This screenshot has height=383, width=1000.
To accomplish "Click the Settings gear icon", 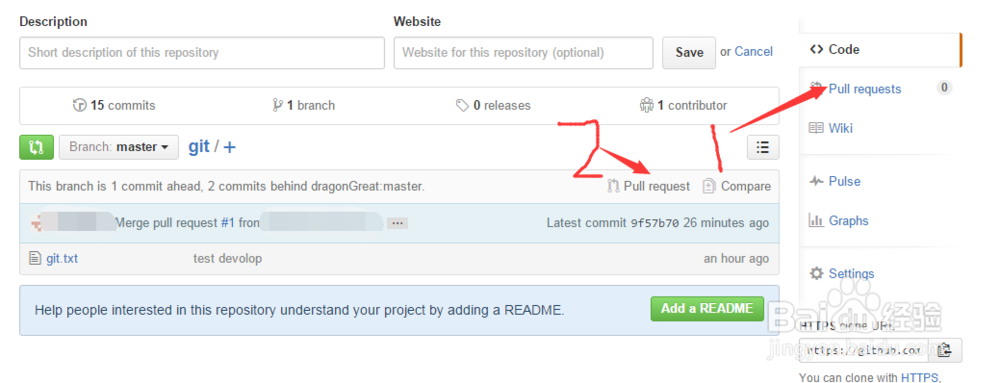I will coord(816,273).
